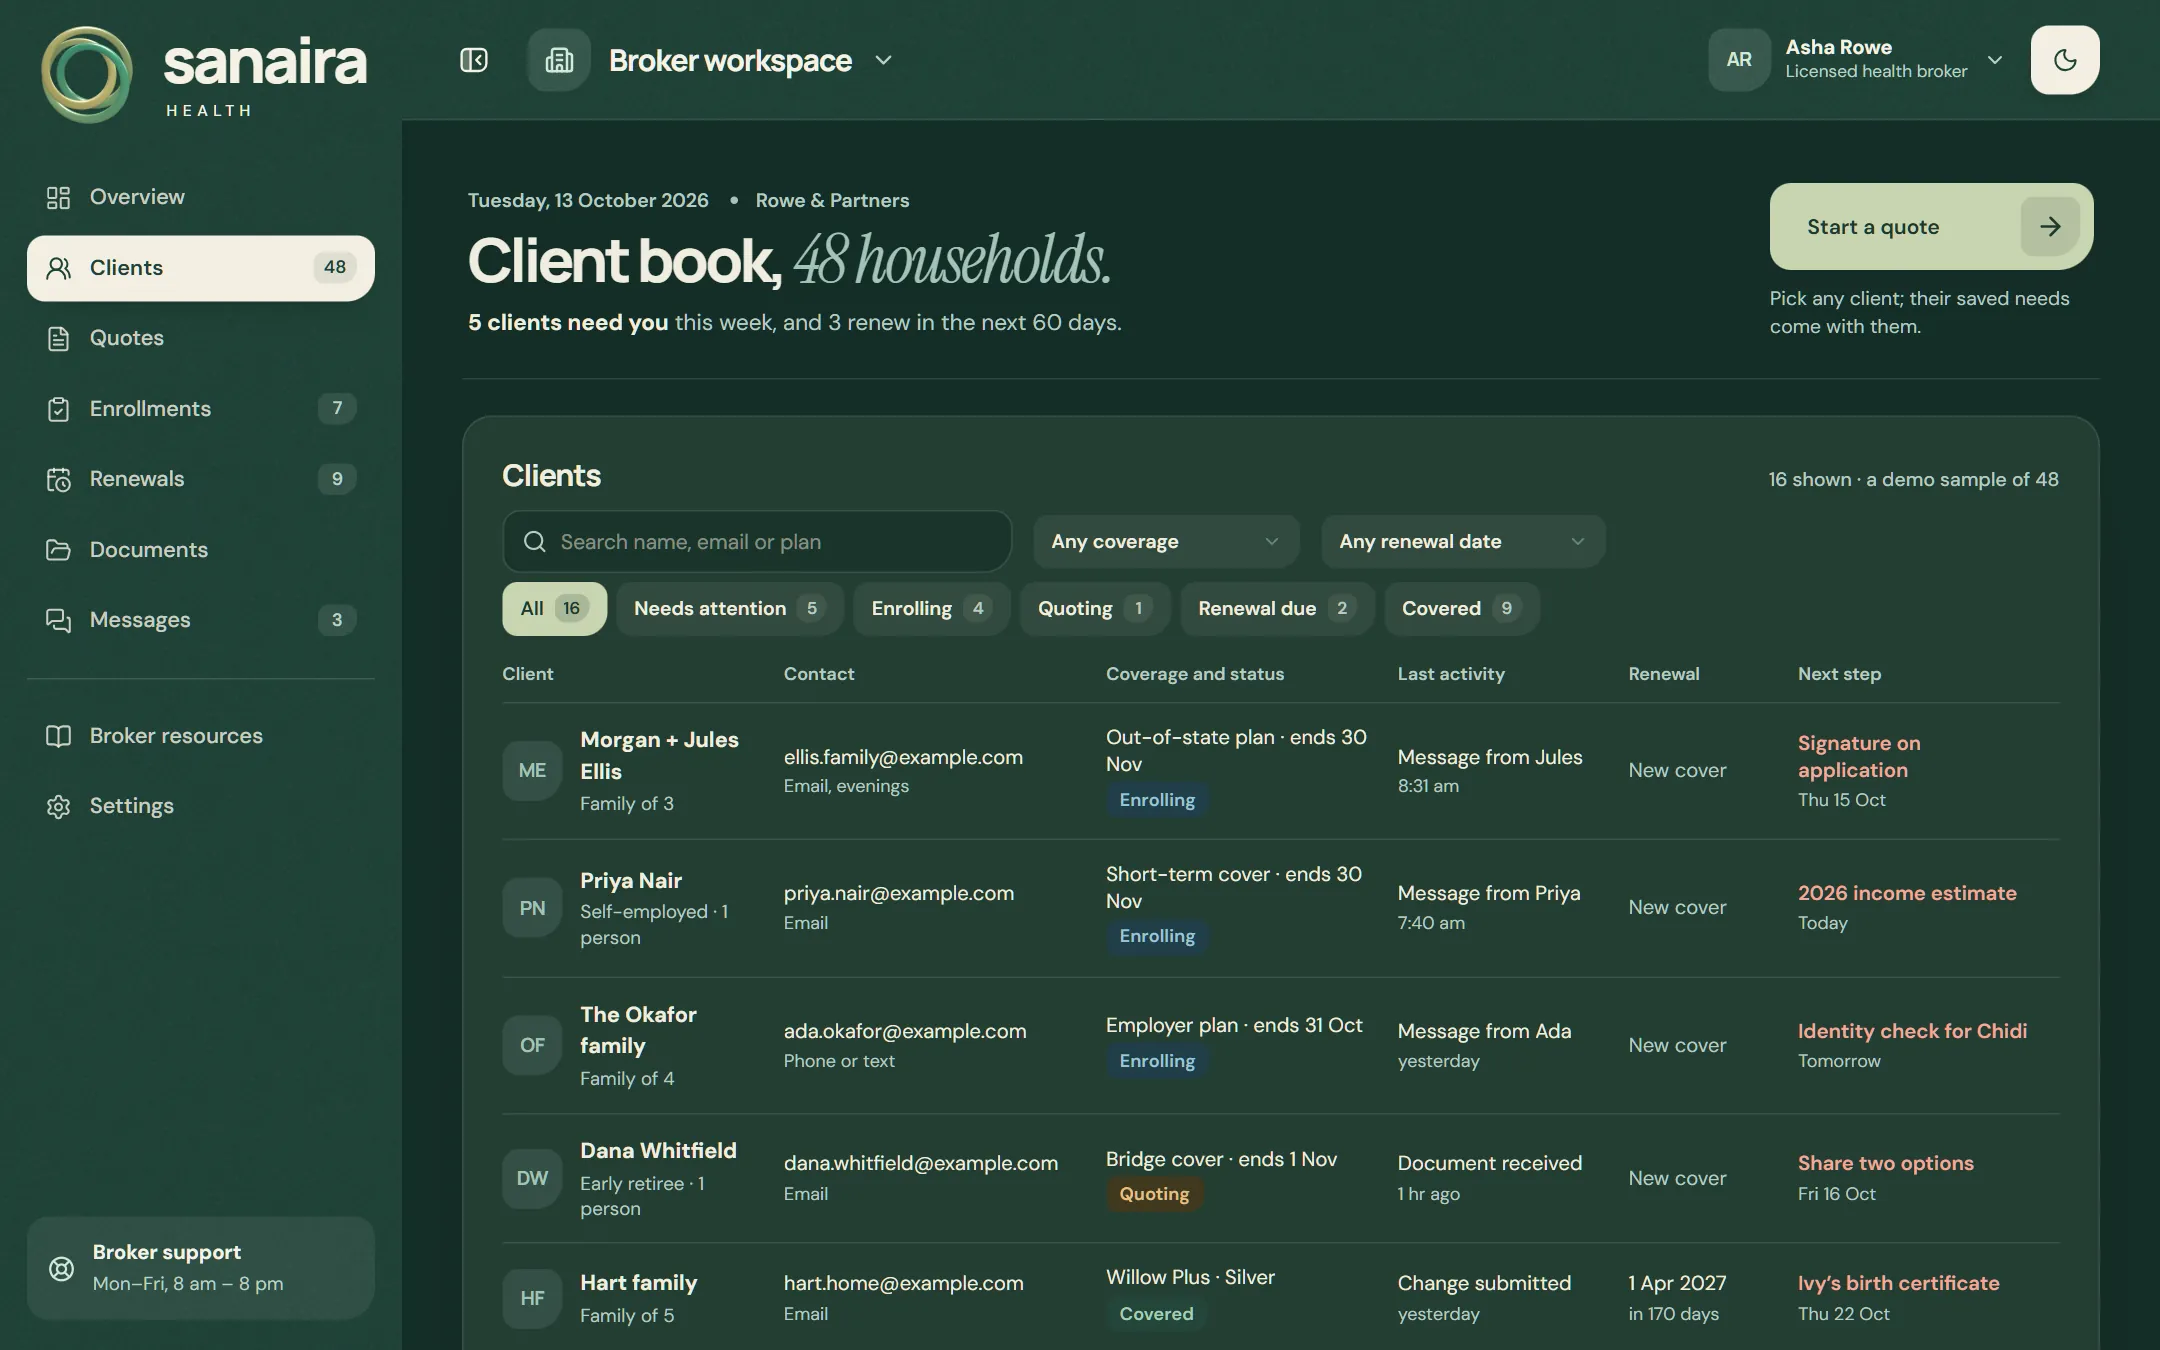This screenshot has width=2160, height=1350.
Task: Click Identity check for Chidi
Action: (x=1912, y=1031)
